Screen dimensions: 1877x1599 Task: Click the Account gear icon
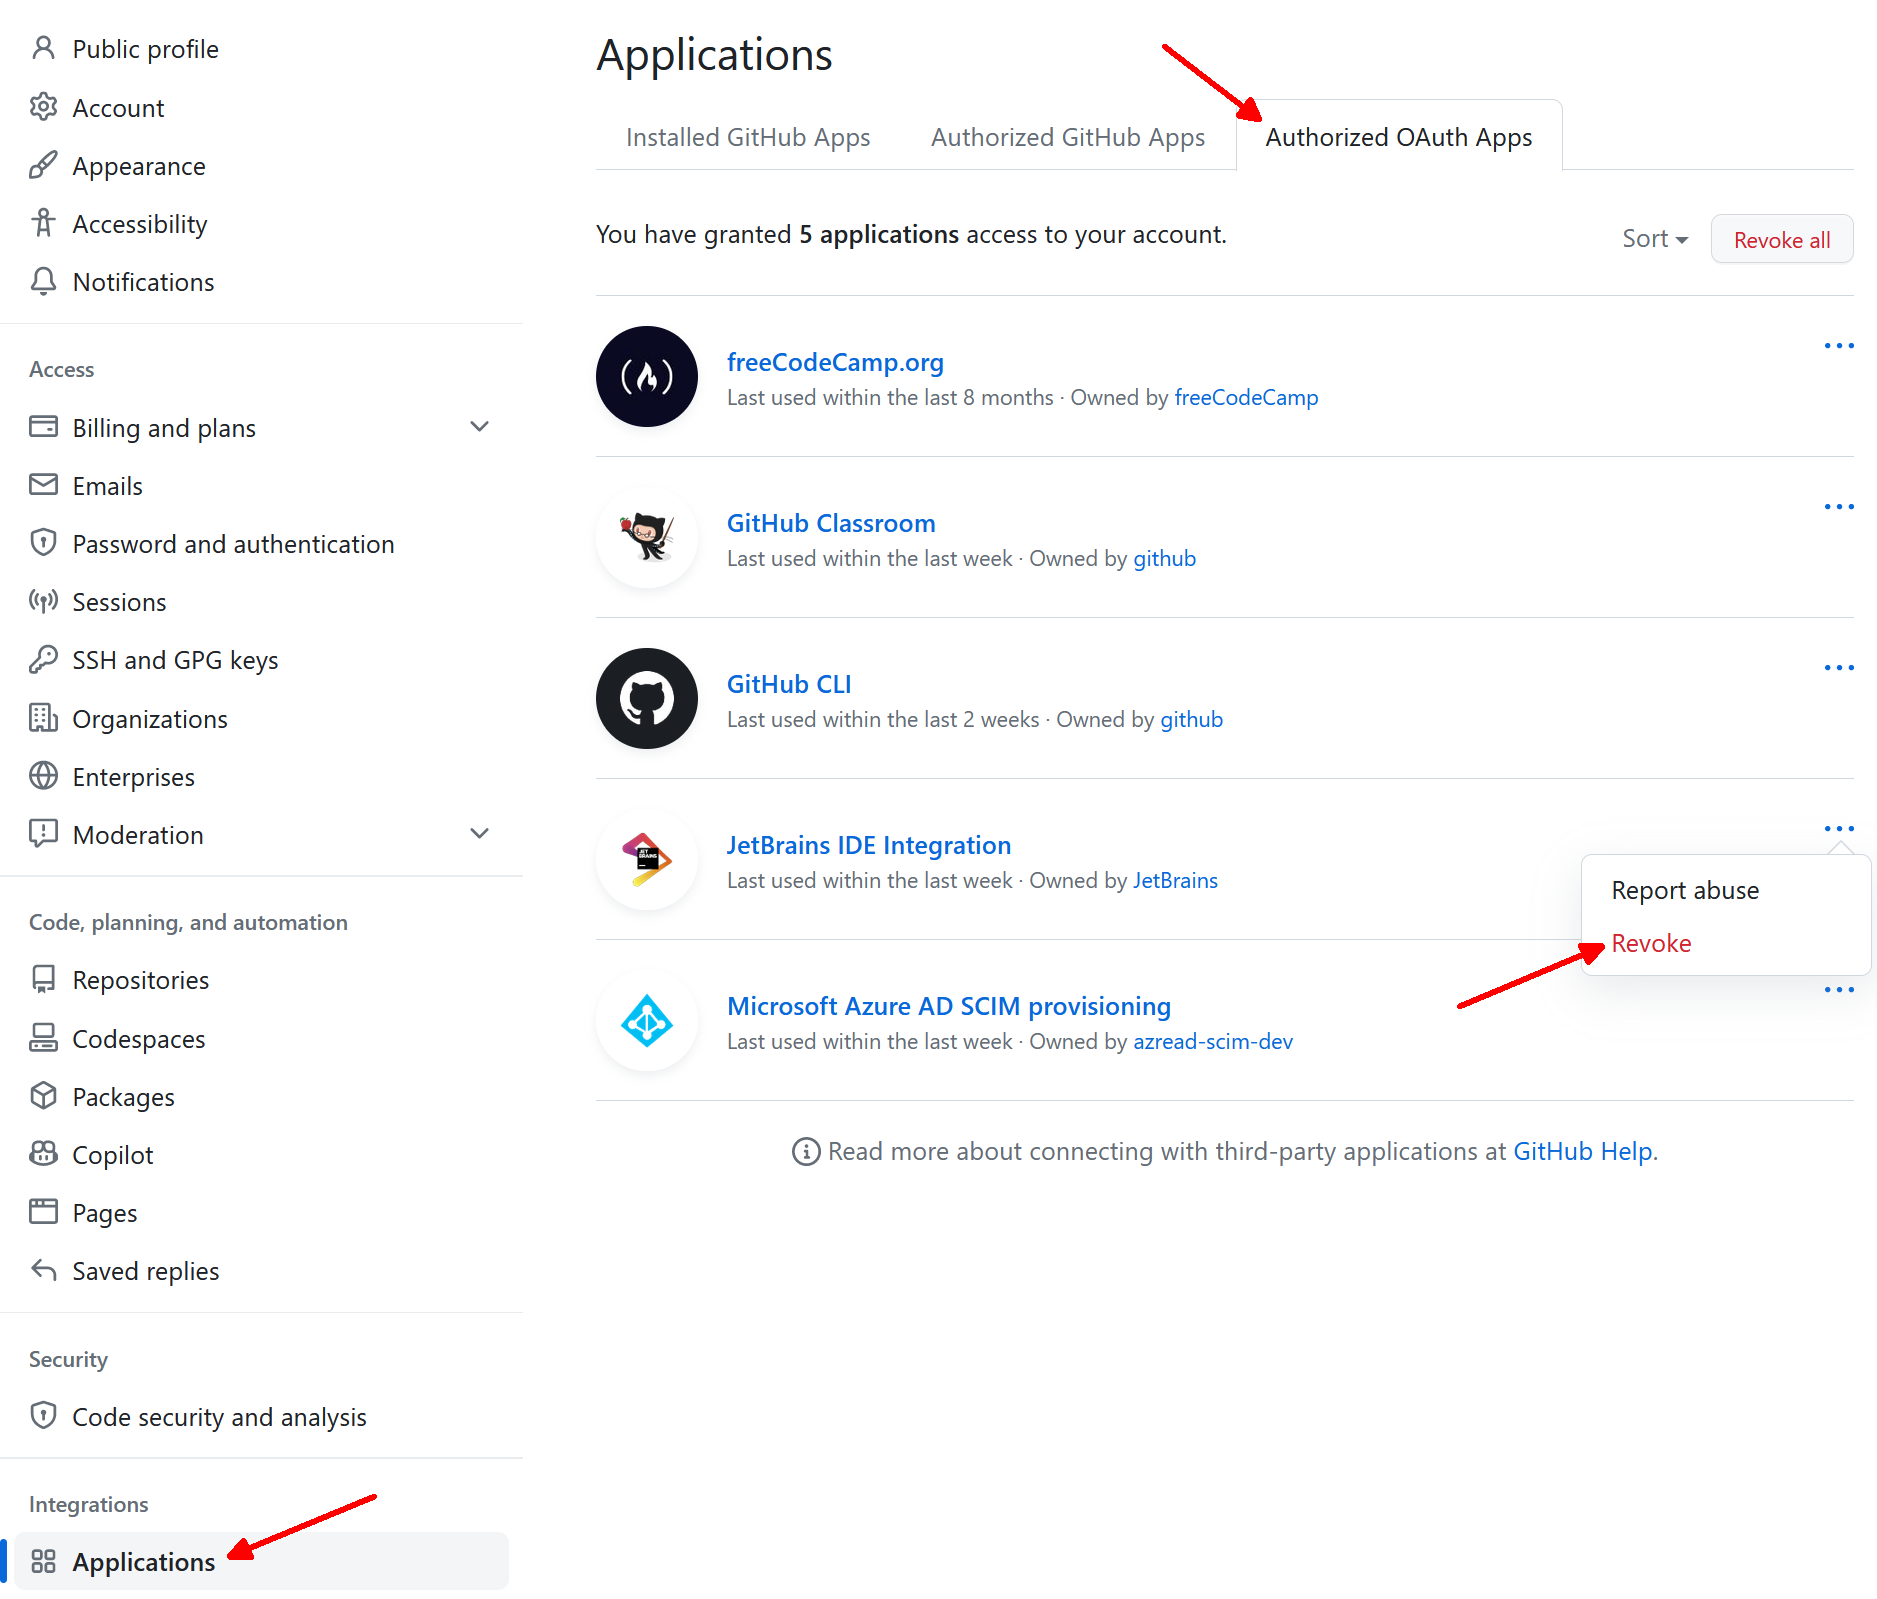(43, 106)
